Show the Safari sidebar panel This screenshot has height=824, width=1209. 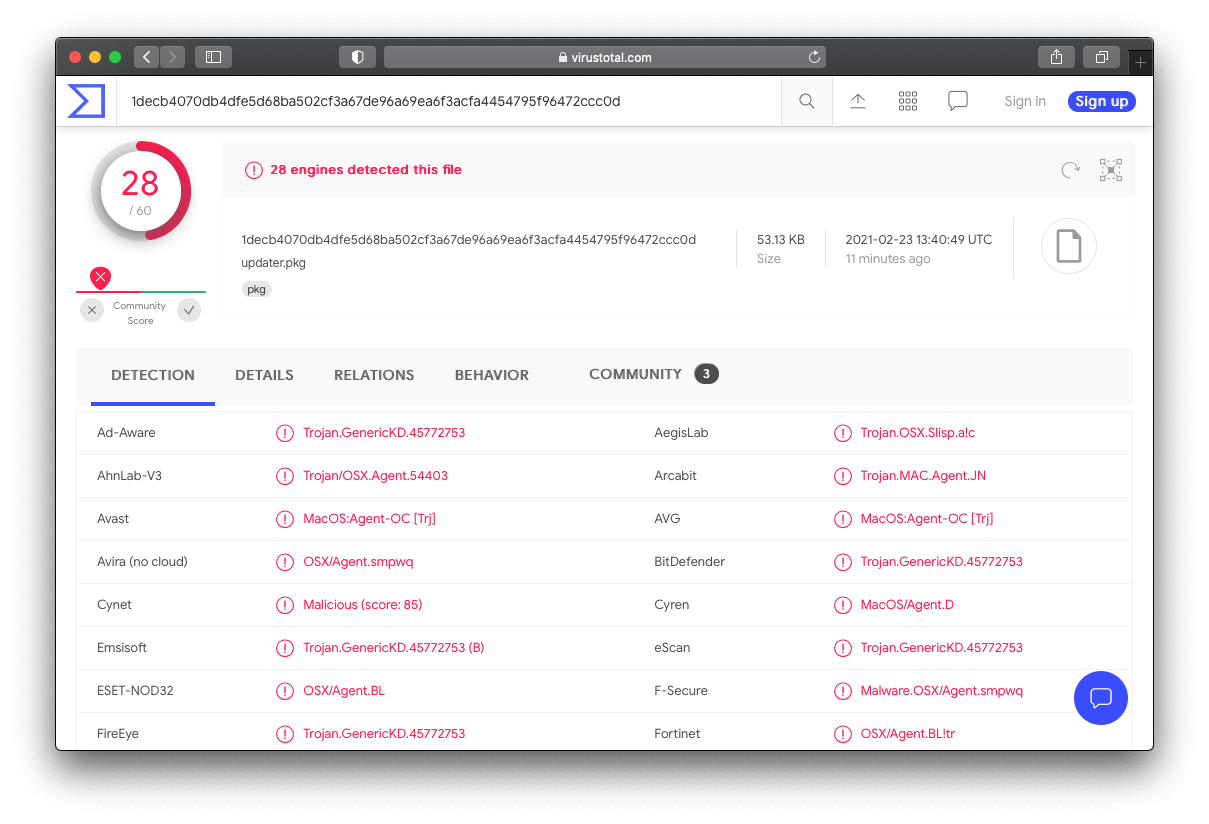[213, 57]
